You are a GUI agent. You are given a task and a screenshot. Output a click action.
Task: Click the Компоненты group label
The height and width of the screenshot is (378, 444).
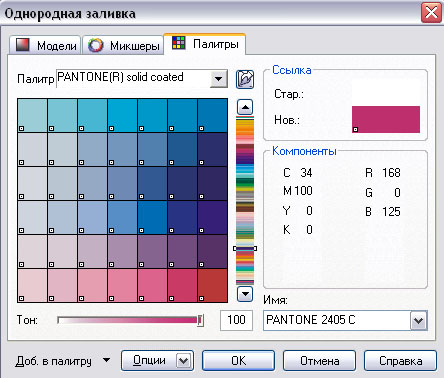click(304, 151)
